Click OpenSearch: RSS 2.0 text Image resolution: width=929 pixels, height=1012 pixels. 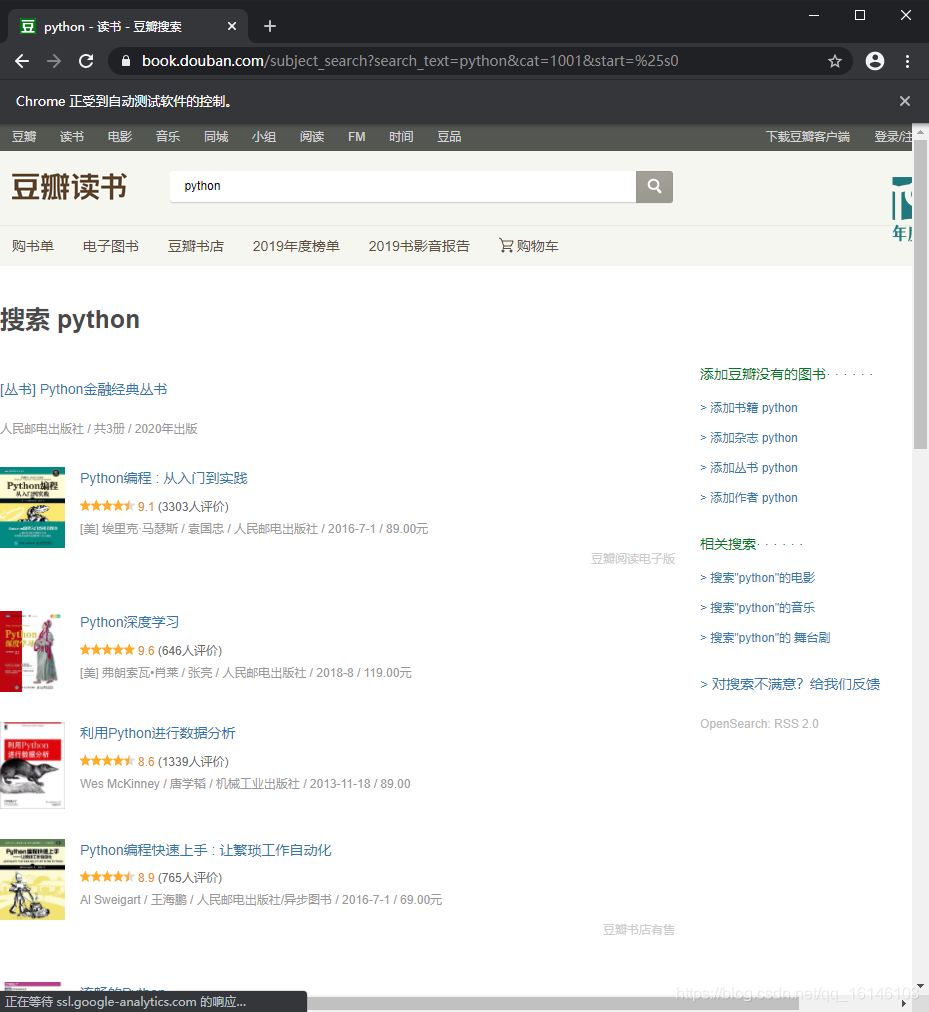point(759,724)
